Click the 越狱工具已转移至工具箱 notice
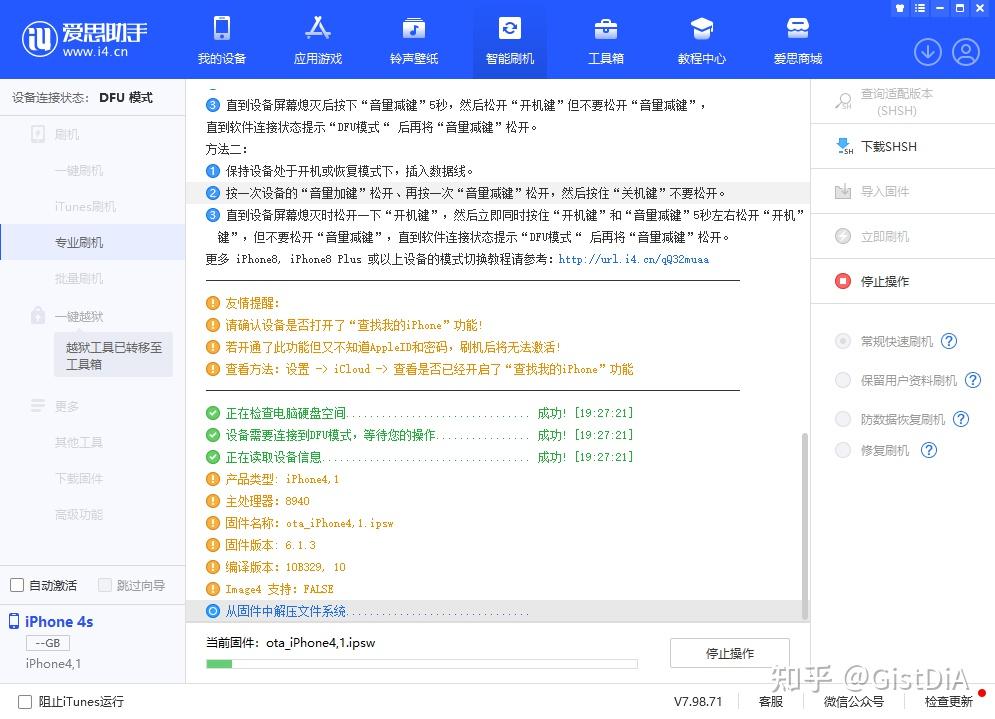This screenshot has height=719, width=995. coord(114,355)
